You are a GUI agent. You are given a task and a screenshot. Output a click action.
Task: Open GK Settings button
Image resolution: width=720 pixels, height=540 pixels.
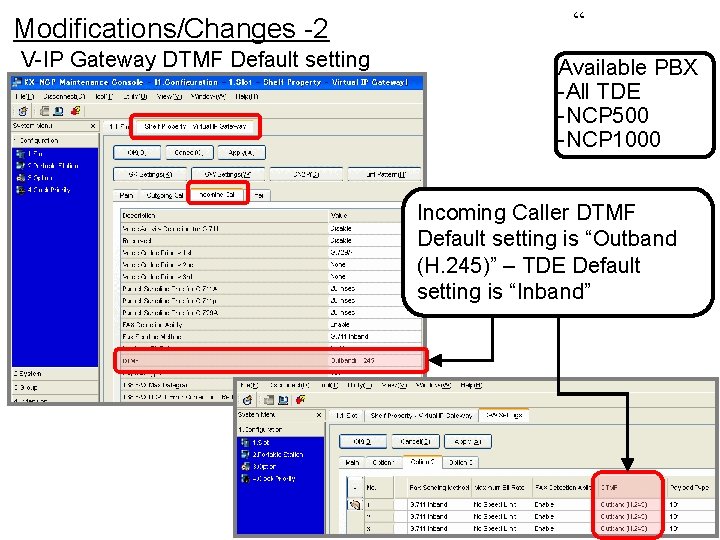(x=150, y=174)
